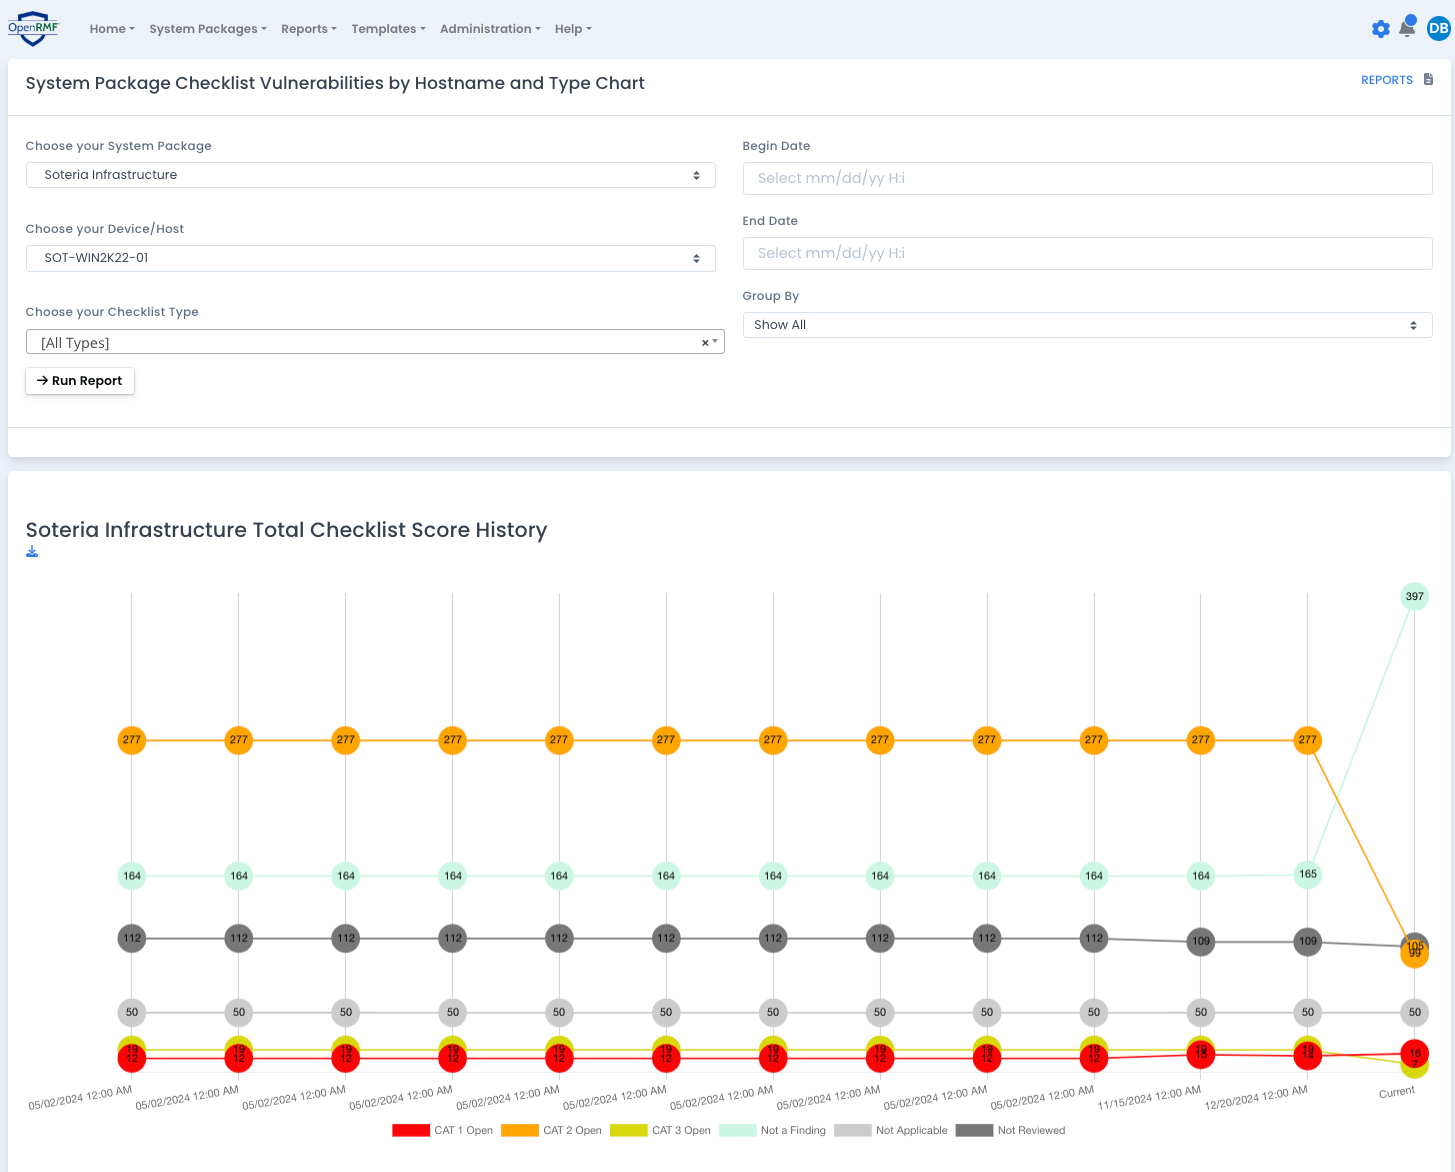Follow the REPORTS link

(x=1386, y=80)
